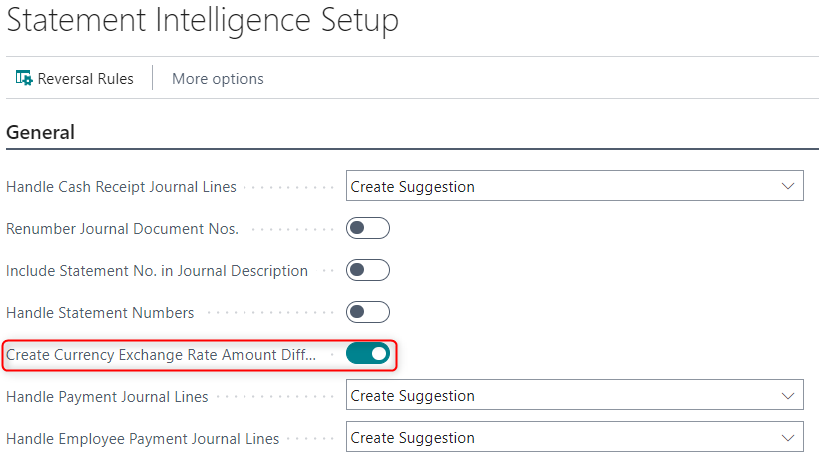Viewport: 819px width, 463px height.
Task: Click the Handle Payment Journal Lines label
Action: click(x=107, y=396)
